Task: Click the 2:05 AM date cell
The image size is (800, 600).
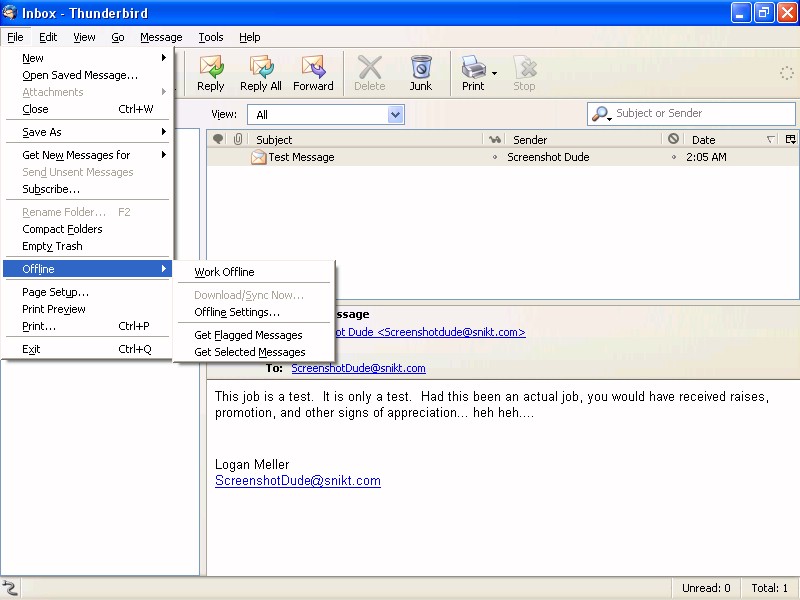Action: pos(706,157)
